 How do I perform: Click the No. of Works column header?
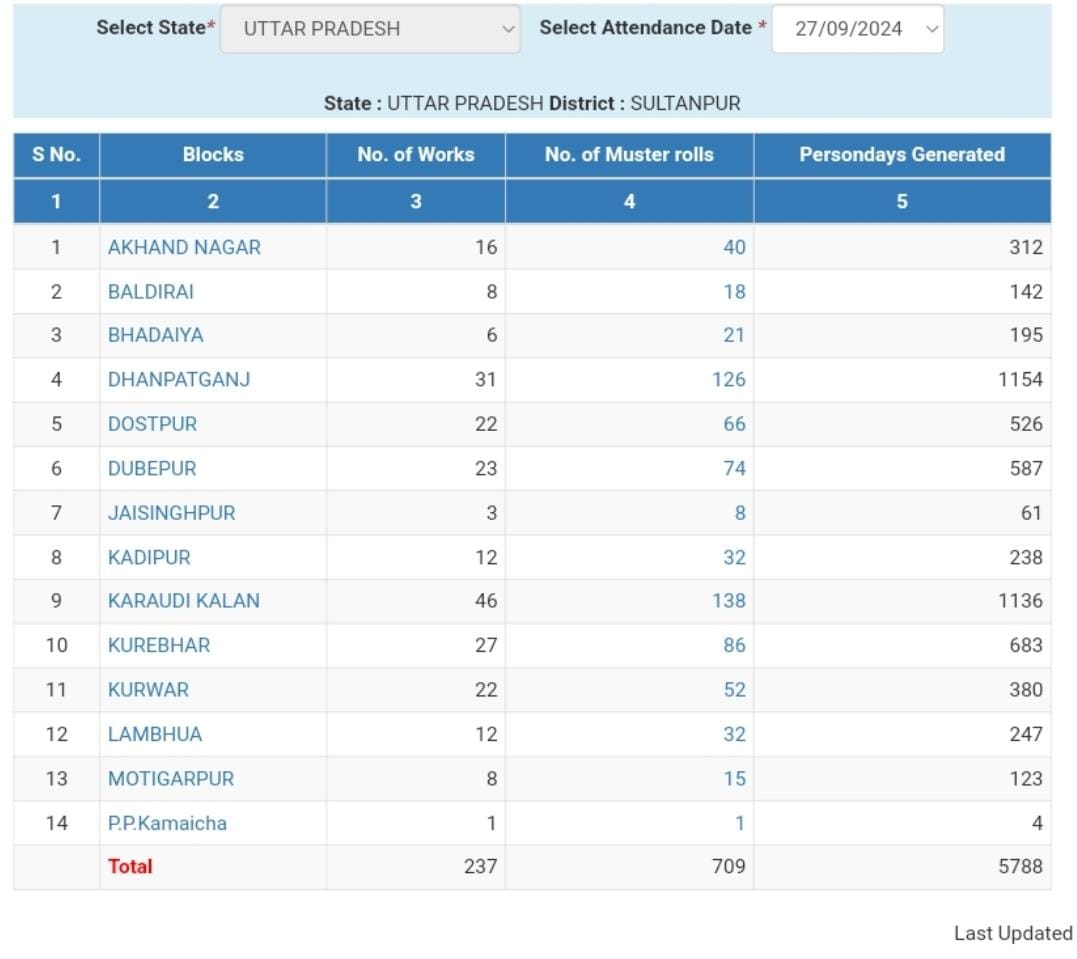[415, 155]
